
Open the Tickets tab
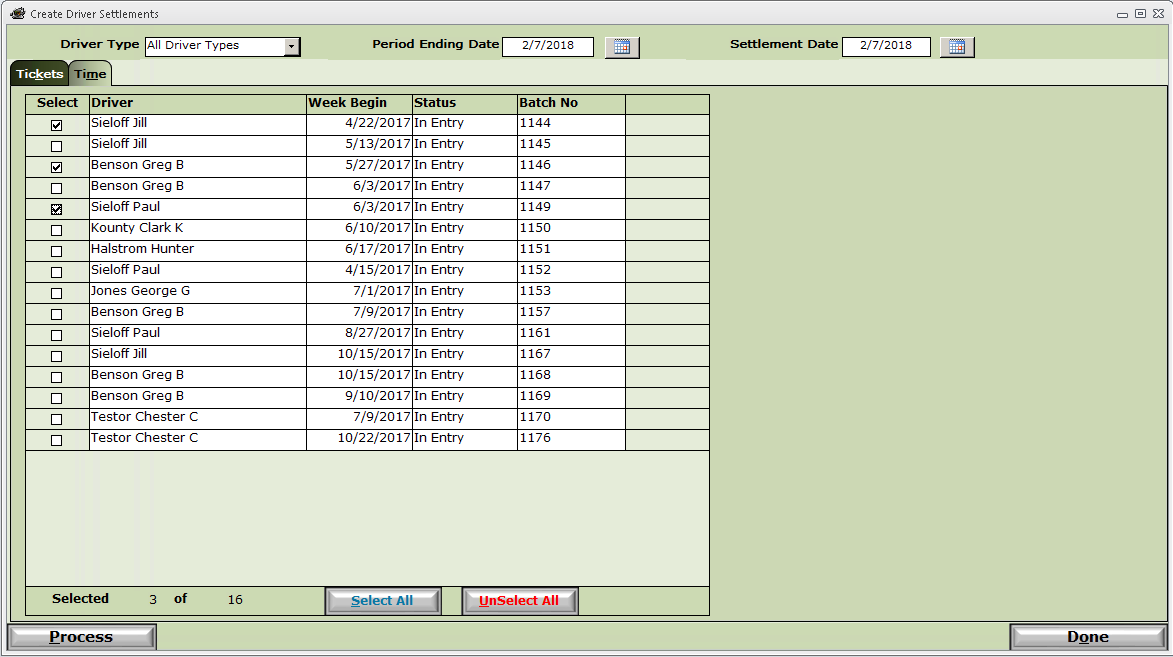(40, 74)
